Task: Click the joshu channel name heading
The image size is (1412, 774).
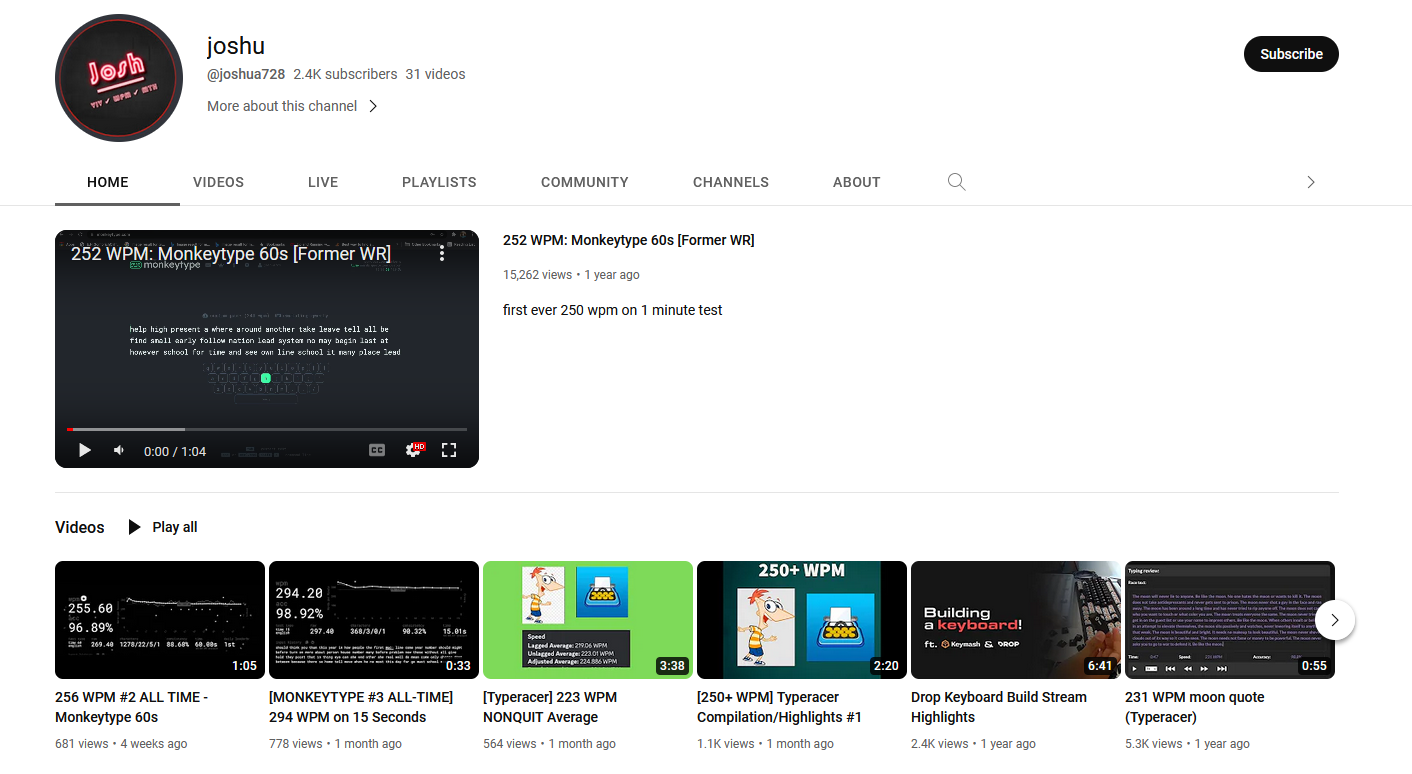Action: point(236,46)
